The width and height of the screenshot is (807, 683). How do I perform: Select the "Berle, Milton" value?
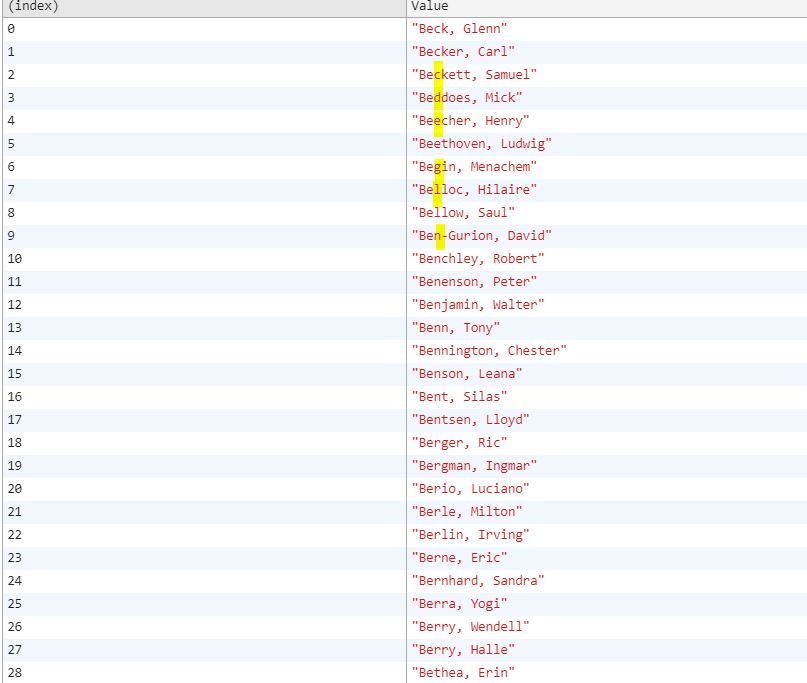[x=467, y=512]
